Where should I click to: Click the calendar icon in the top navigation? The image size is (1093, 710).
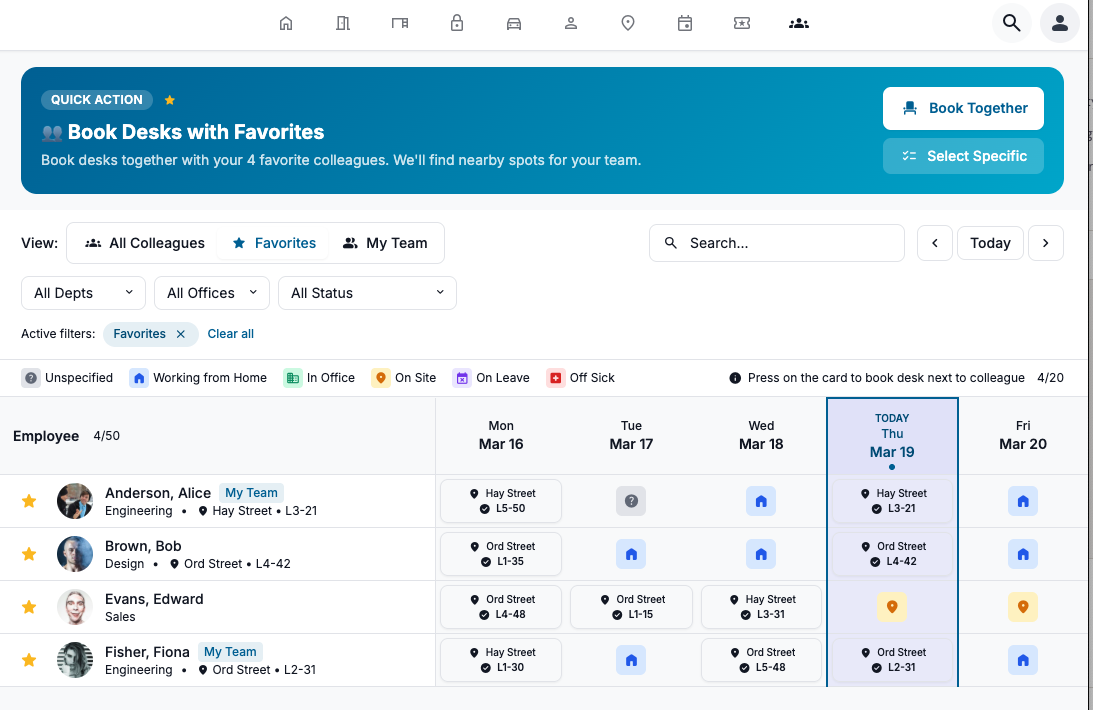tap(685, 23)
